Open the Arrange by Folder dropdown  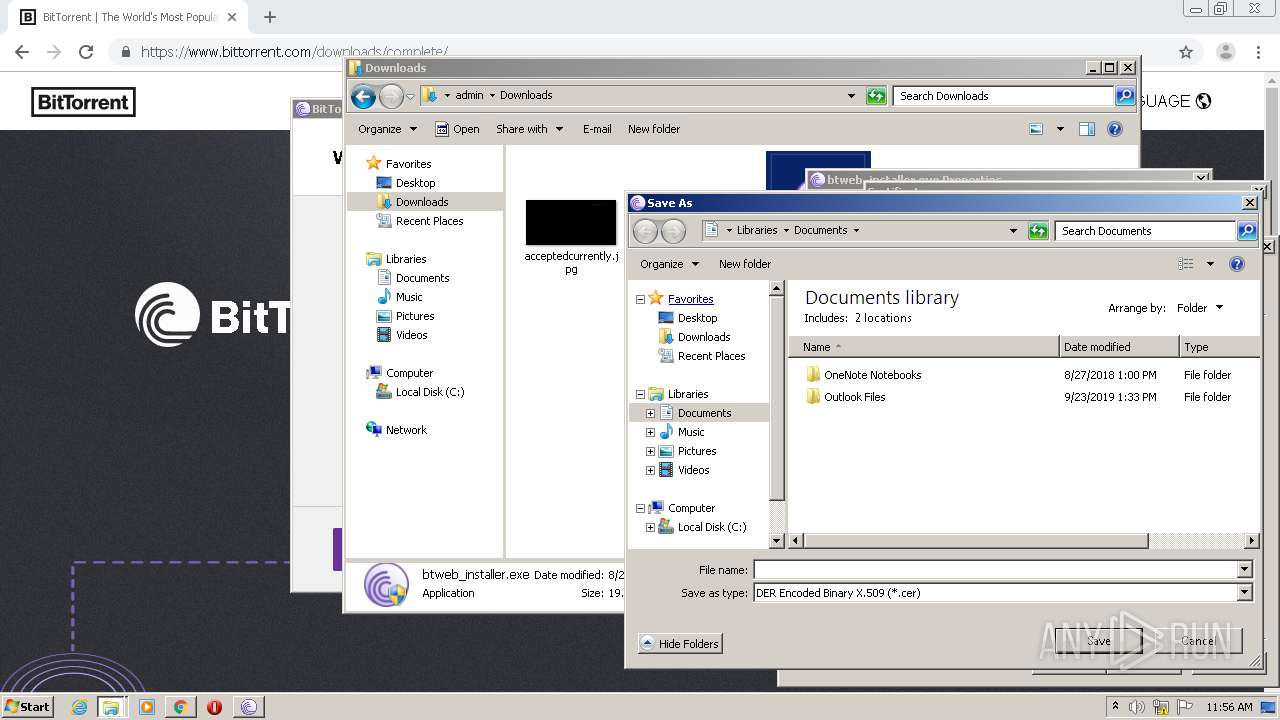[x=1199, y=308]
